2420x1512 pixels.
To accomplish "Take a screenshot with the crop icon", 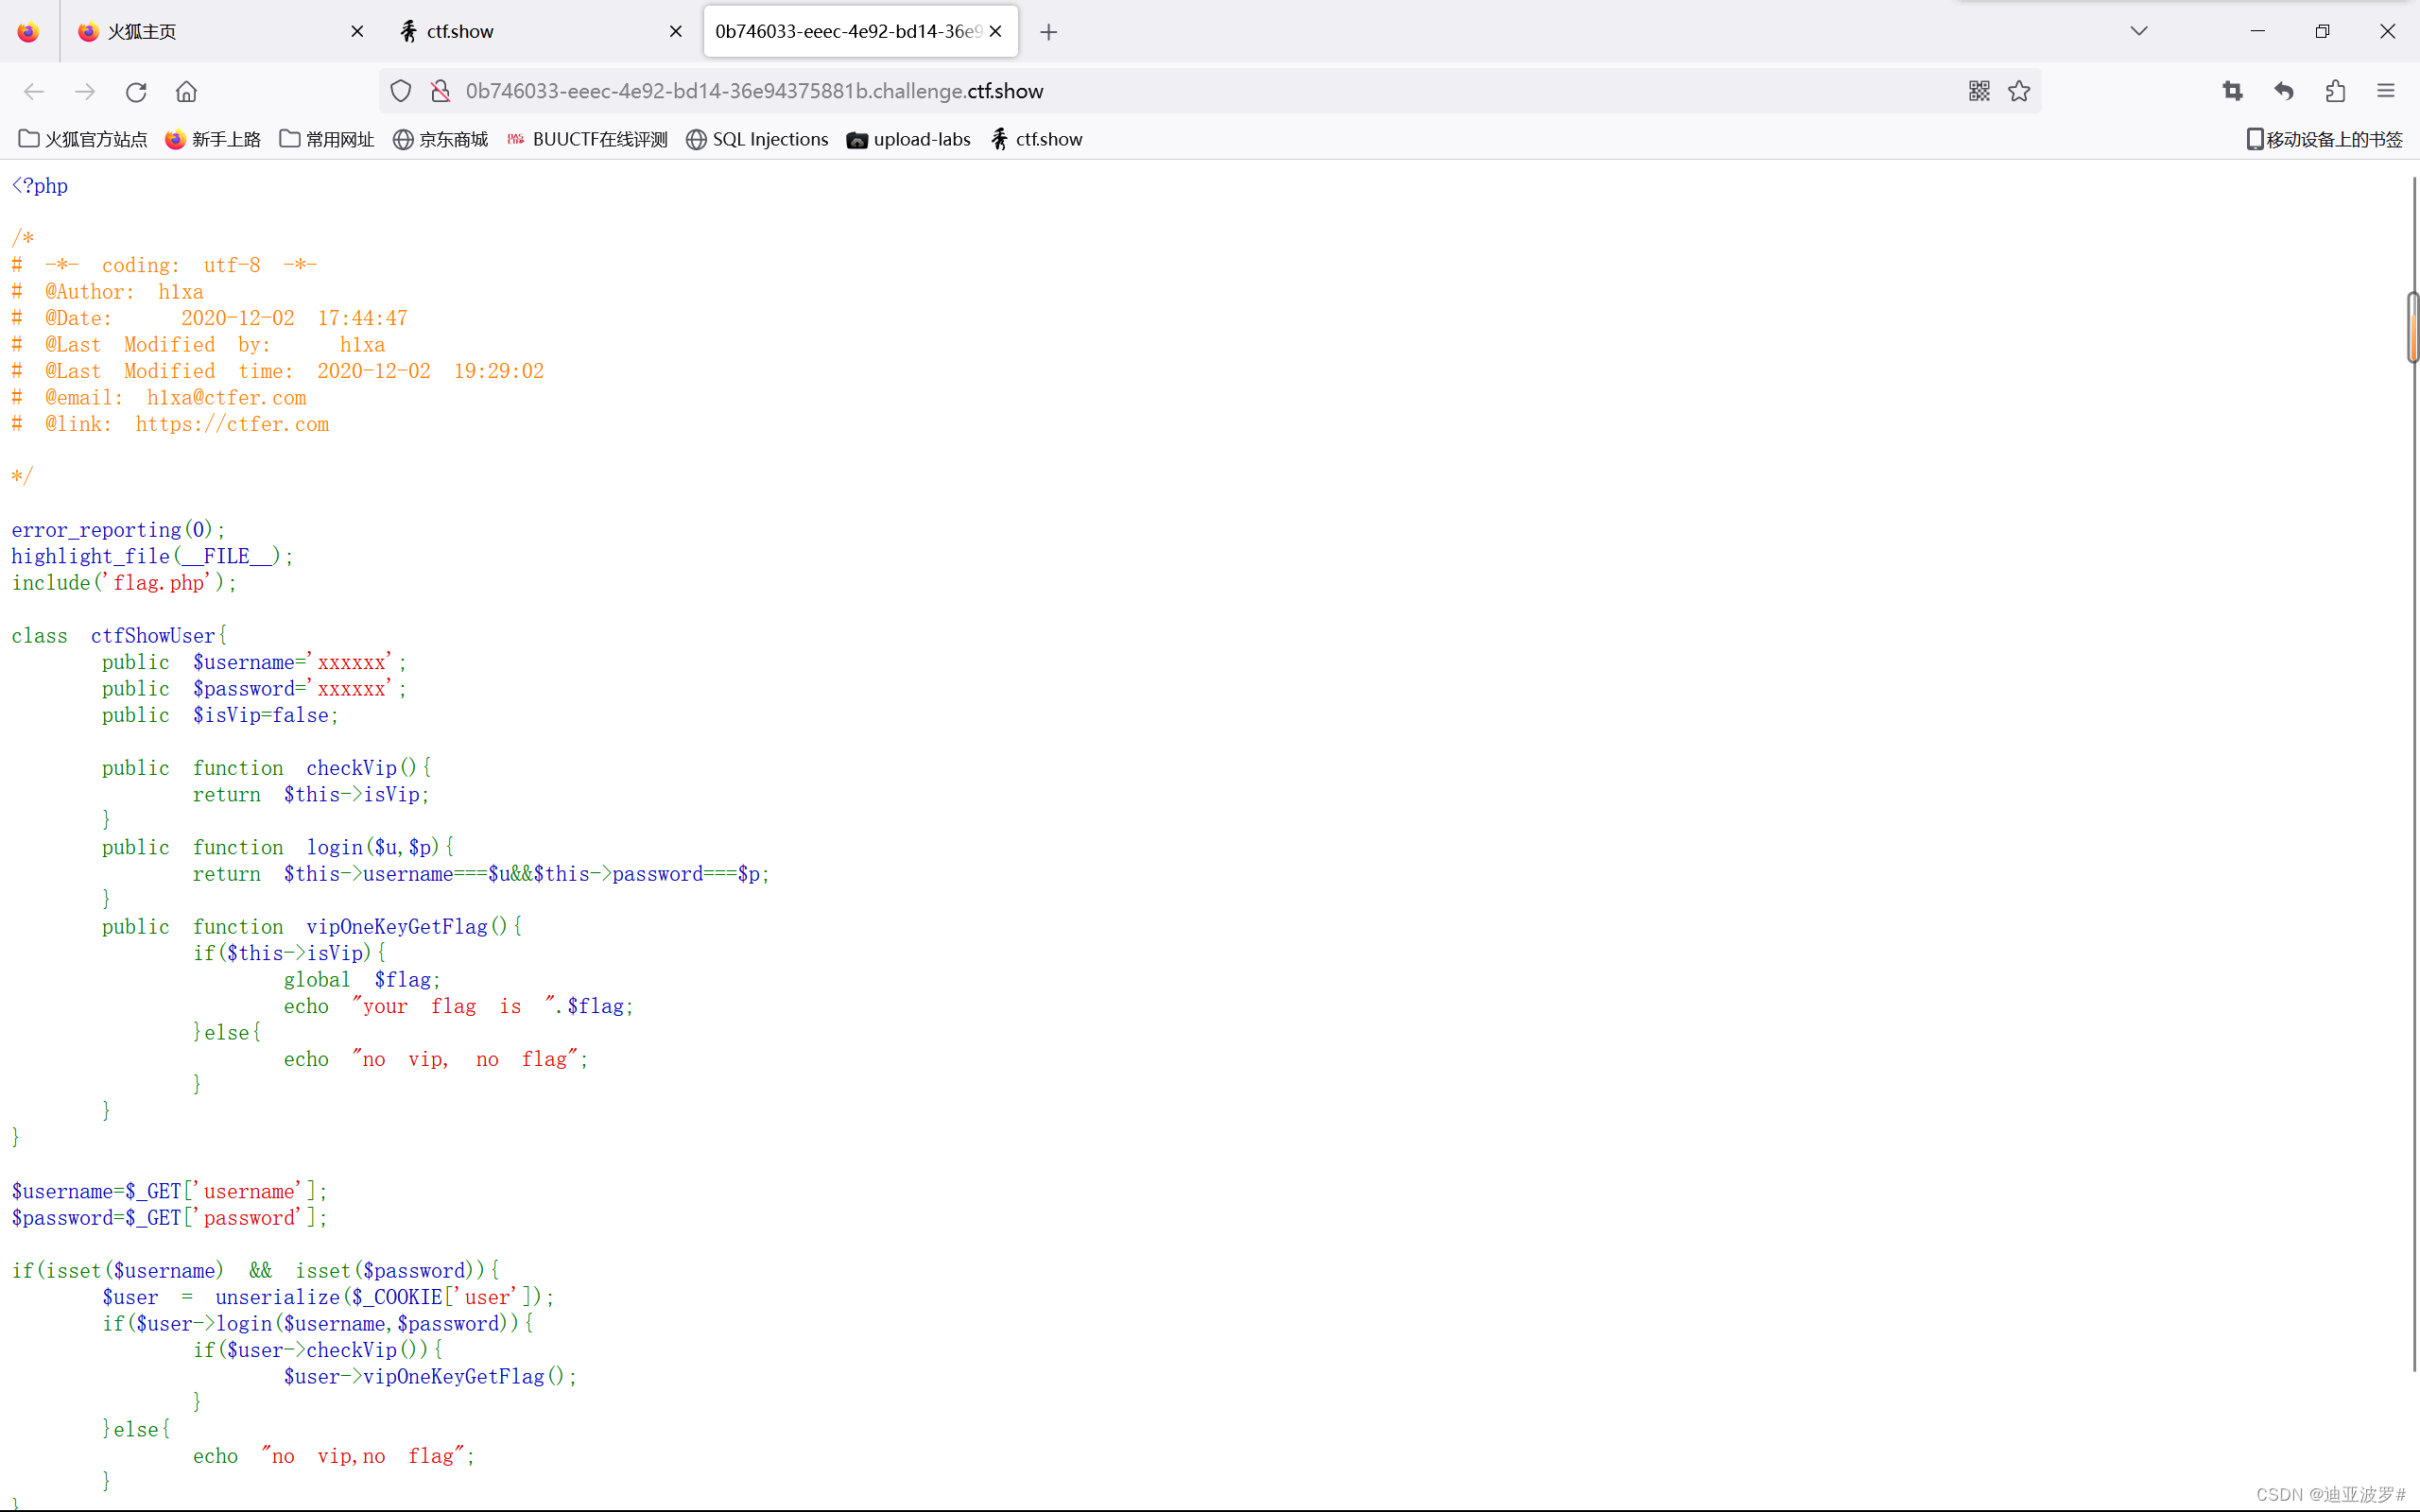I will coord(2233,91).
